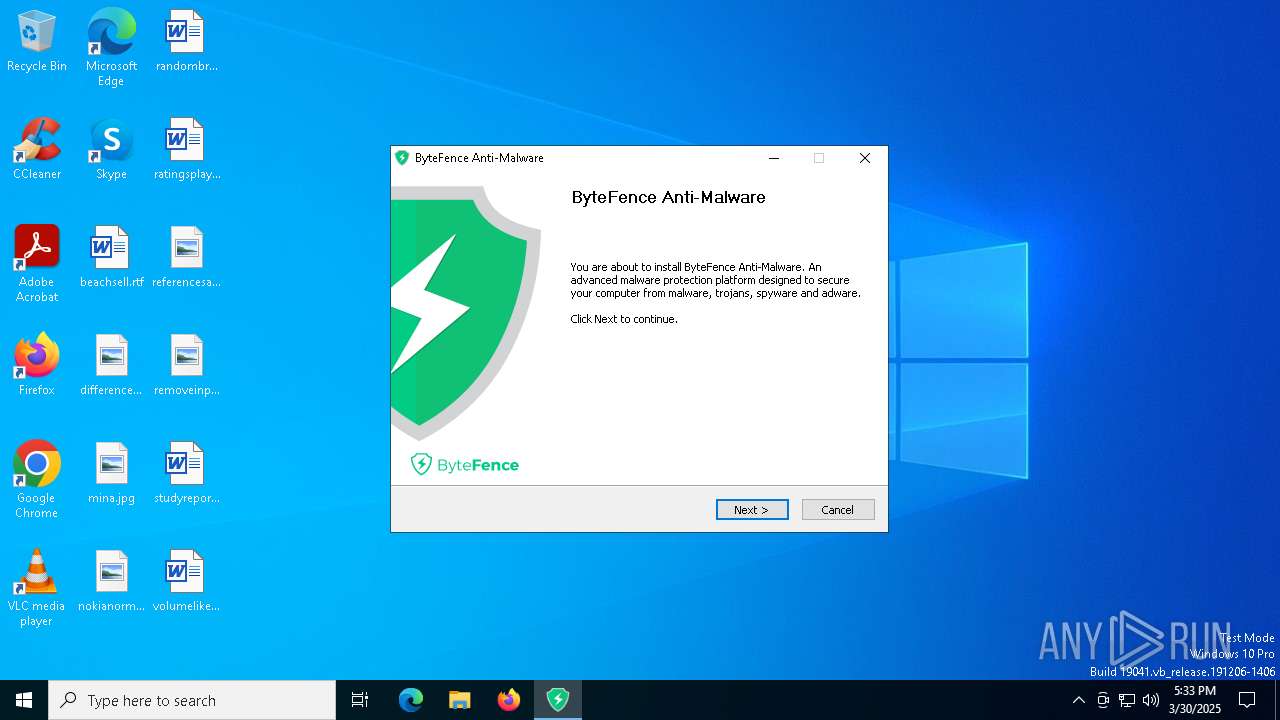The image size is (1280, 720).
Task: Click the ByteFence taskbar button
Action: coord(558,700)
